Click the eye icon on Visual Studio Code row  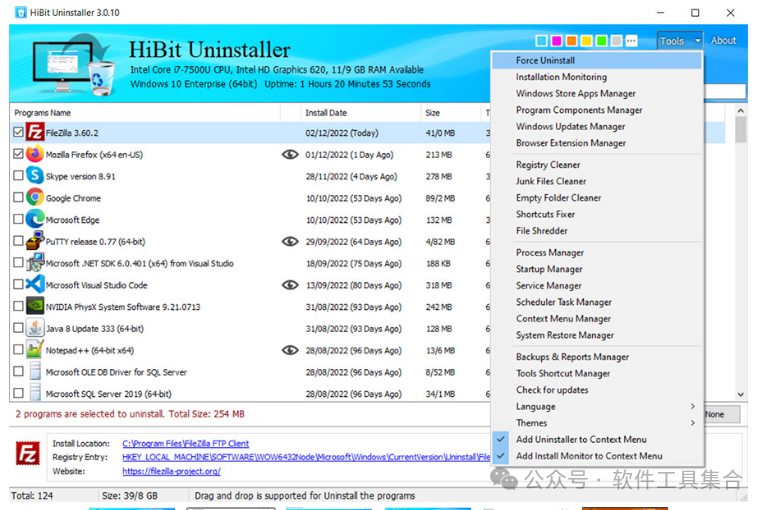290,285
